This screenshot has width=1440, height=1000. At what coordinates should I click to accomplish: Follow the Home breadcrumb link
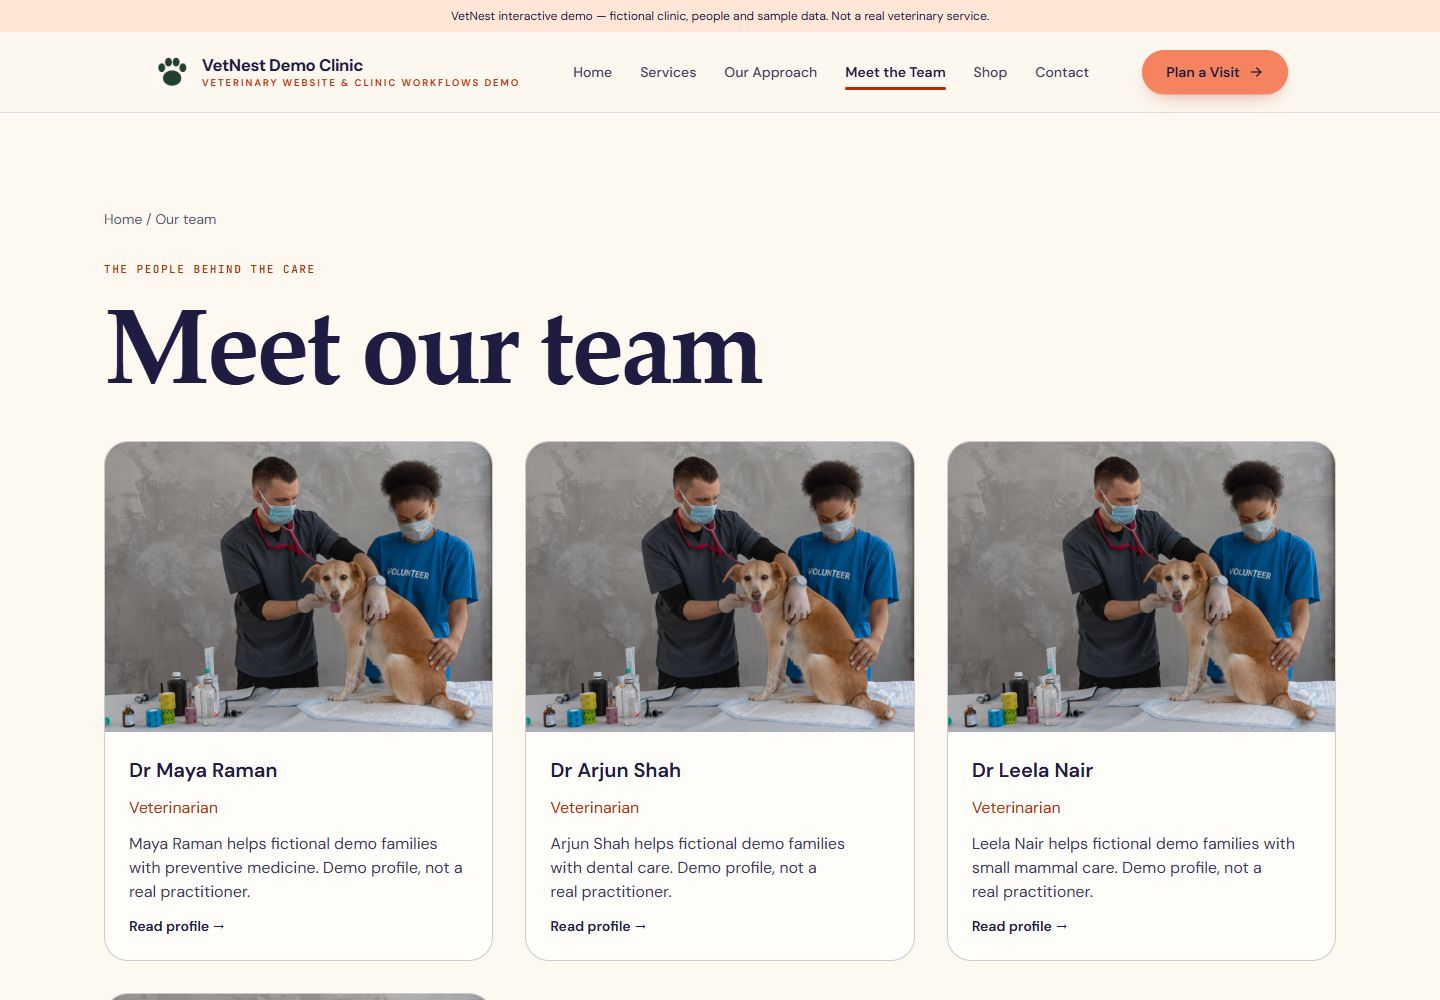tap(123, 219)
